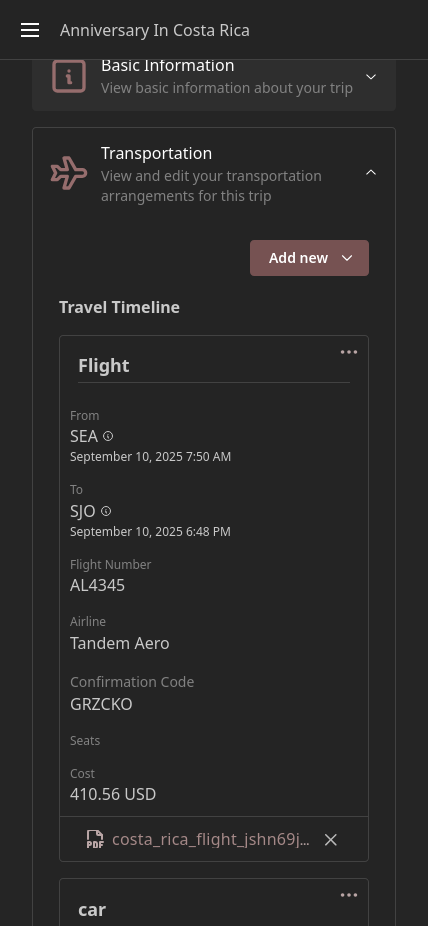Click the Transportation section header title
The height and width of the screenshot is (926, 428).
click(x=156, y=153)
